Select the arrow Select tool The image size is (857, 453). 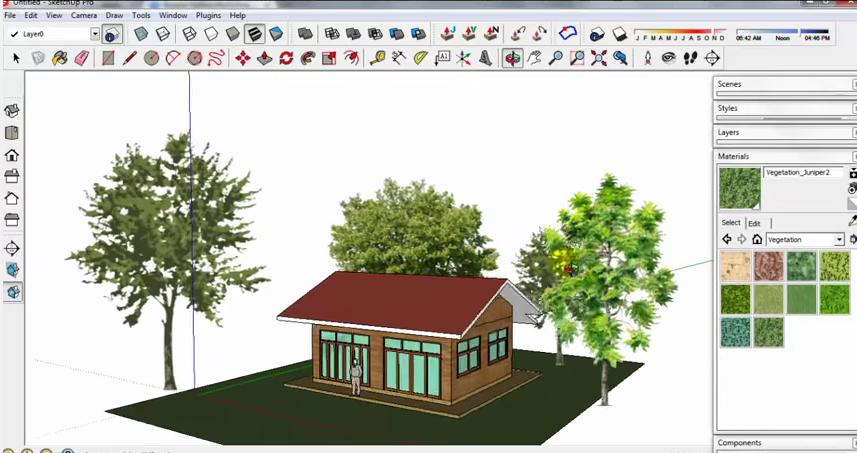[16, 58]
